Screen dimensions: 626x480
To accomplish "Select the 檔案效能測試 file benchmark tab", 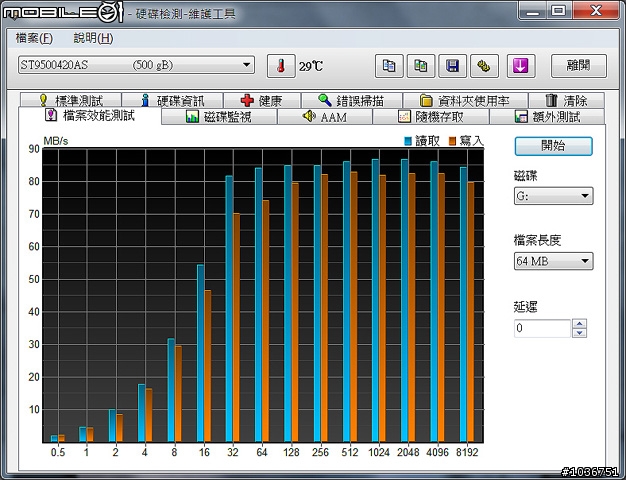I will click(90, 116).
